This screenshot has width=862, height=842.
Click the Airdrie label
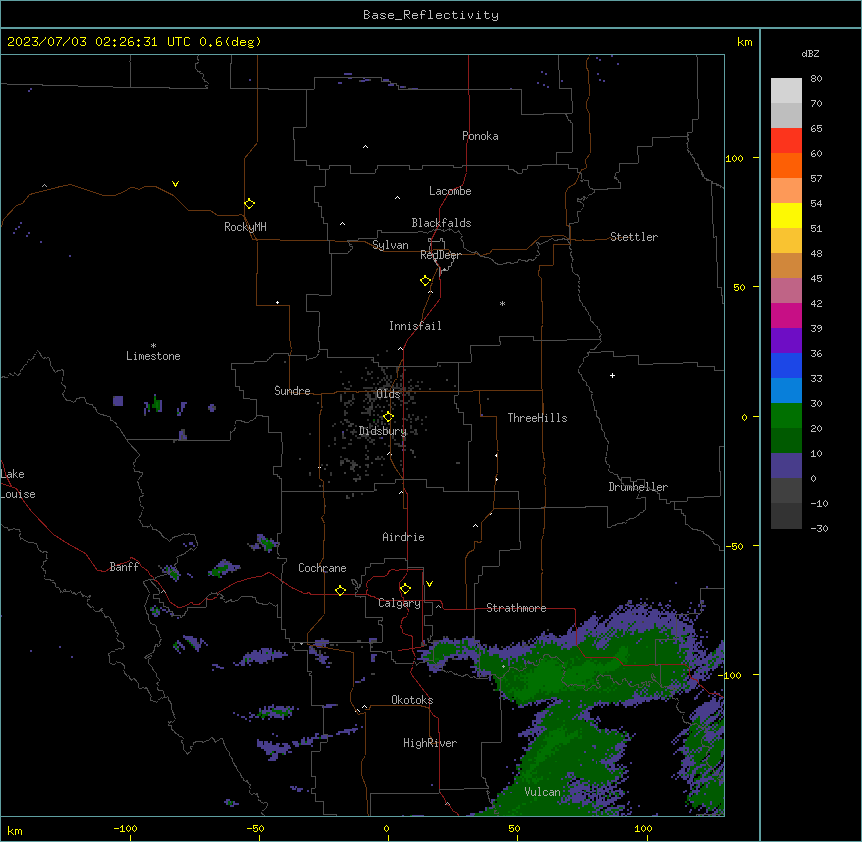(x=403, y=537)
